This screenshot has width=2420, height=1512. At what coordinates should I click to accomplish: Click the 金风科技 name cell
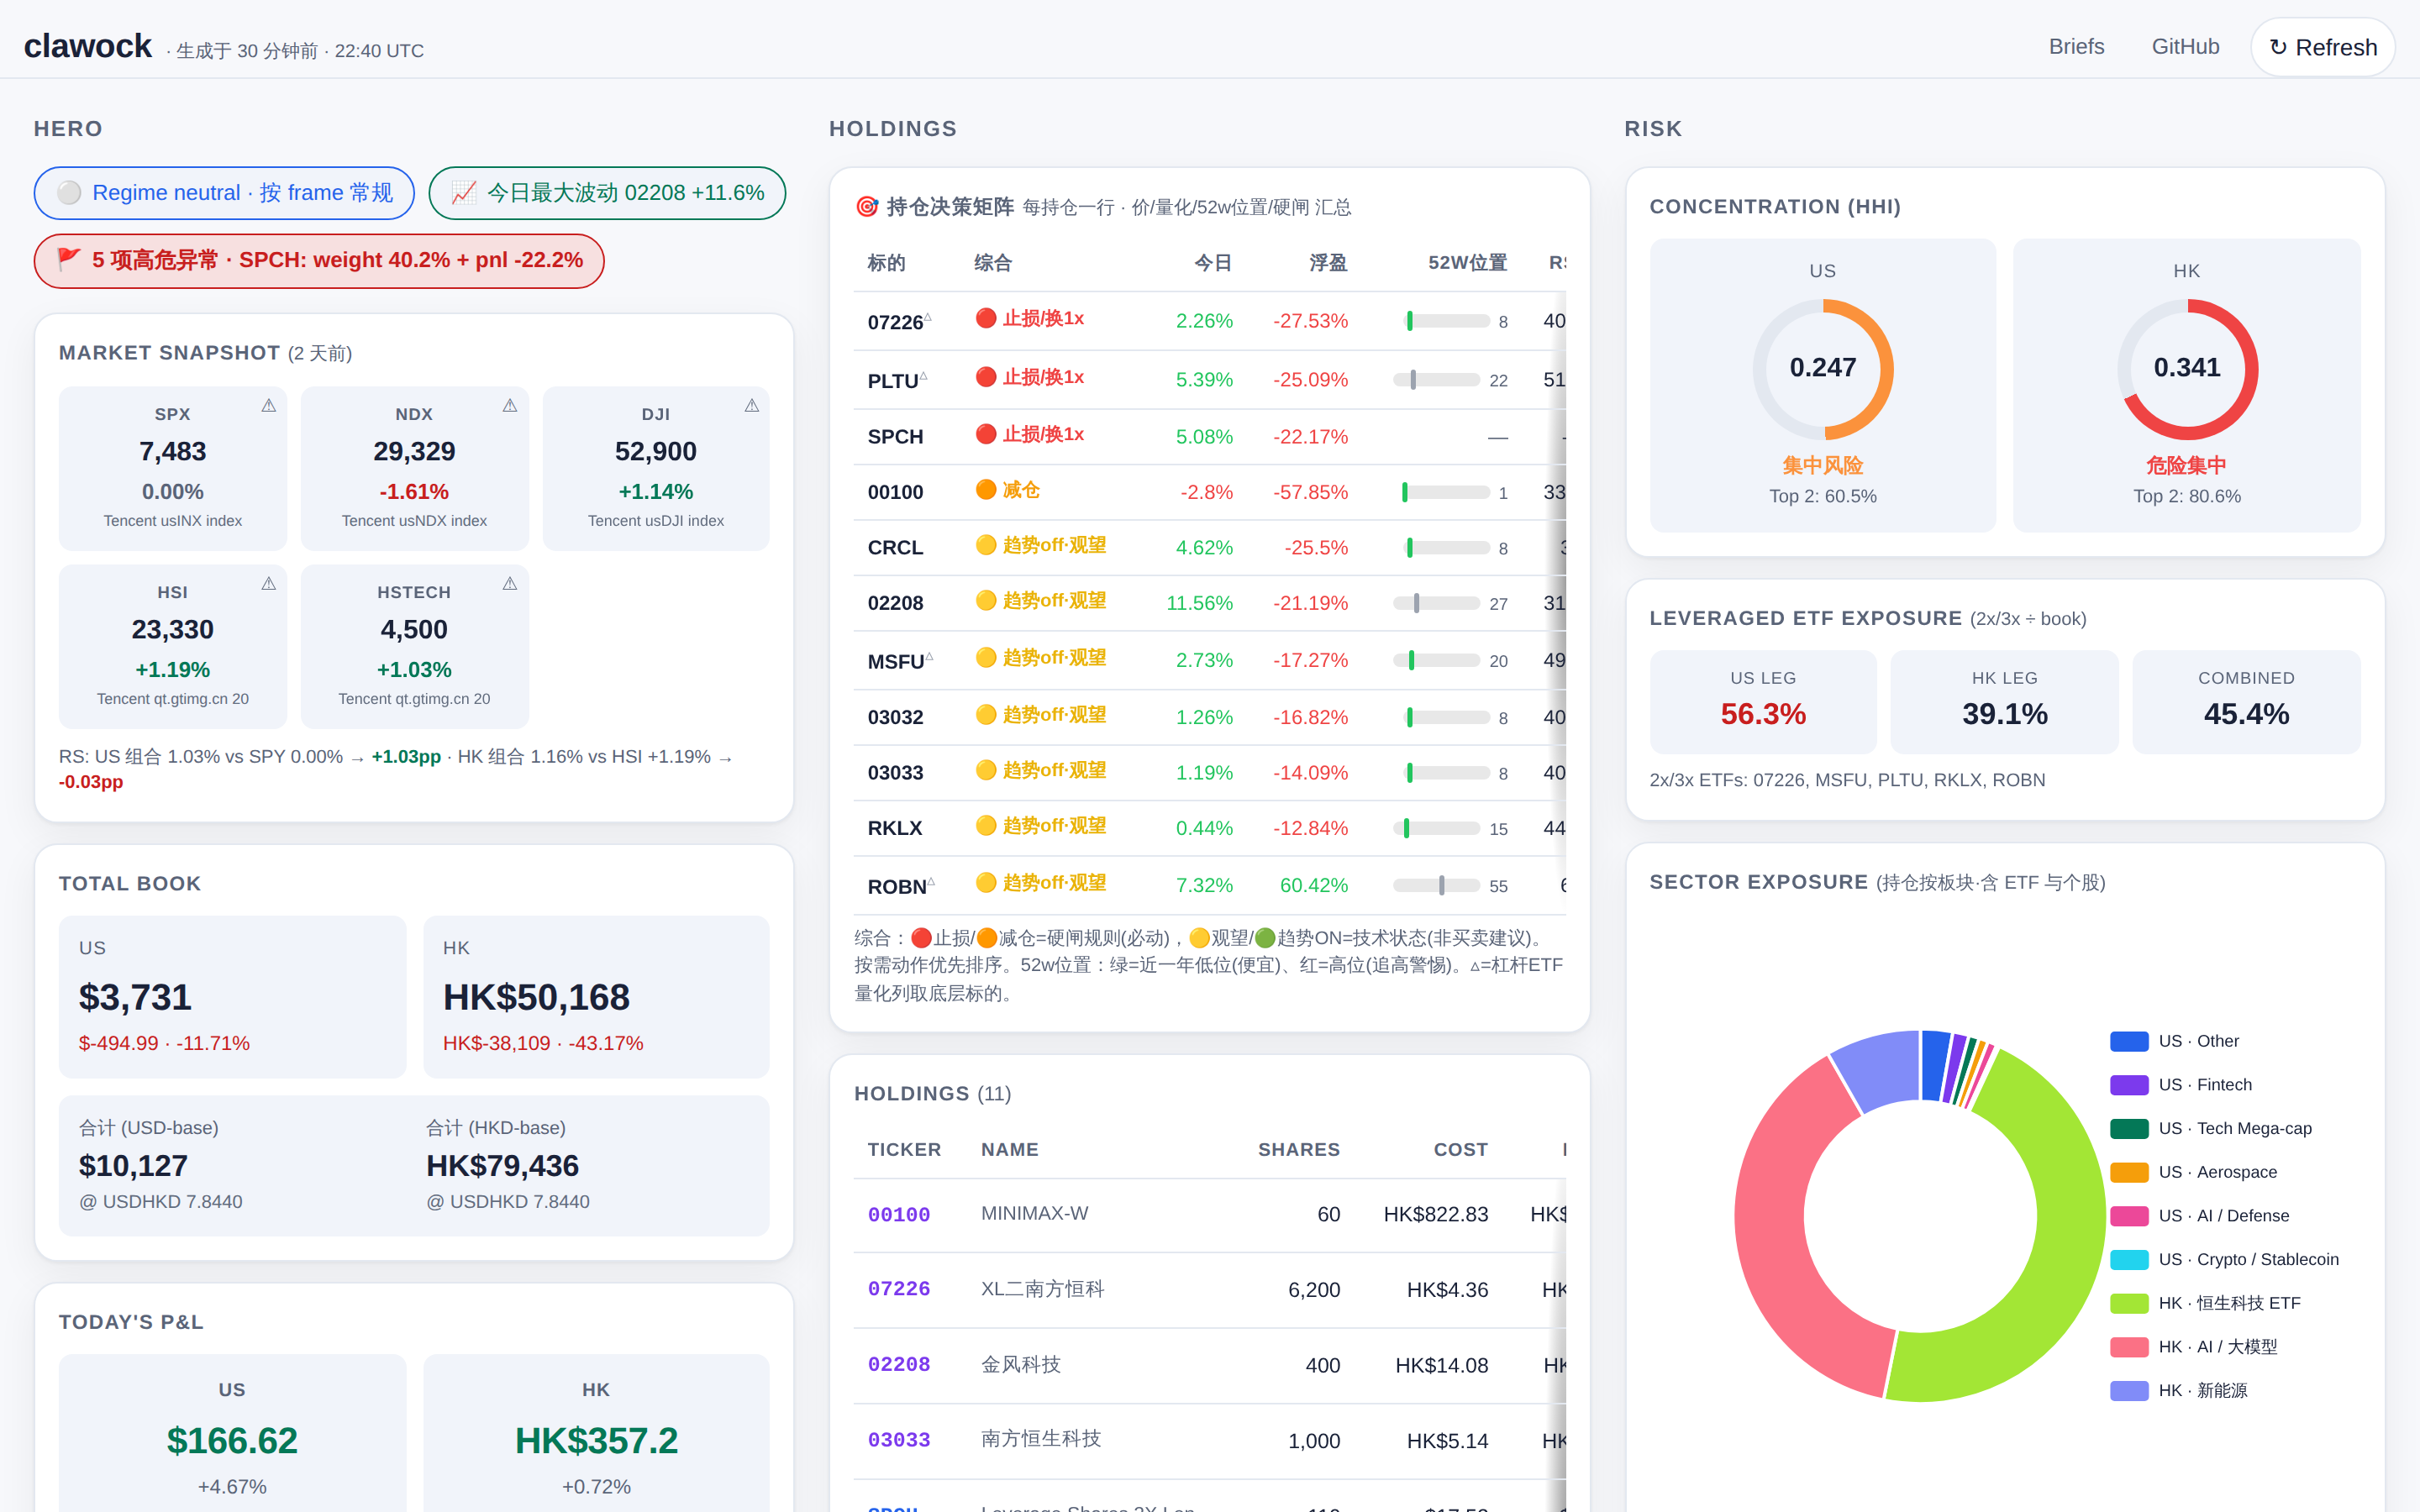click(x=1020, y=1364)
